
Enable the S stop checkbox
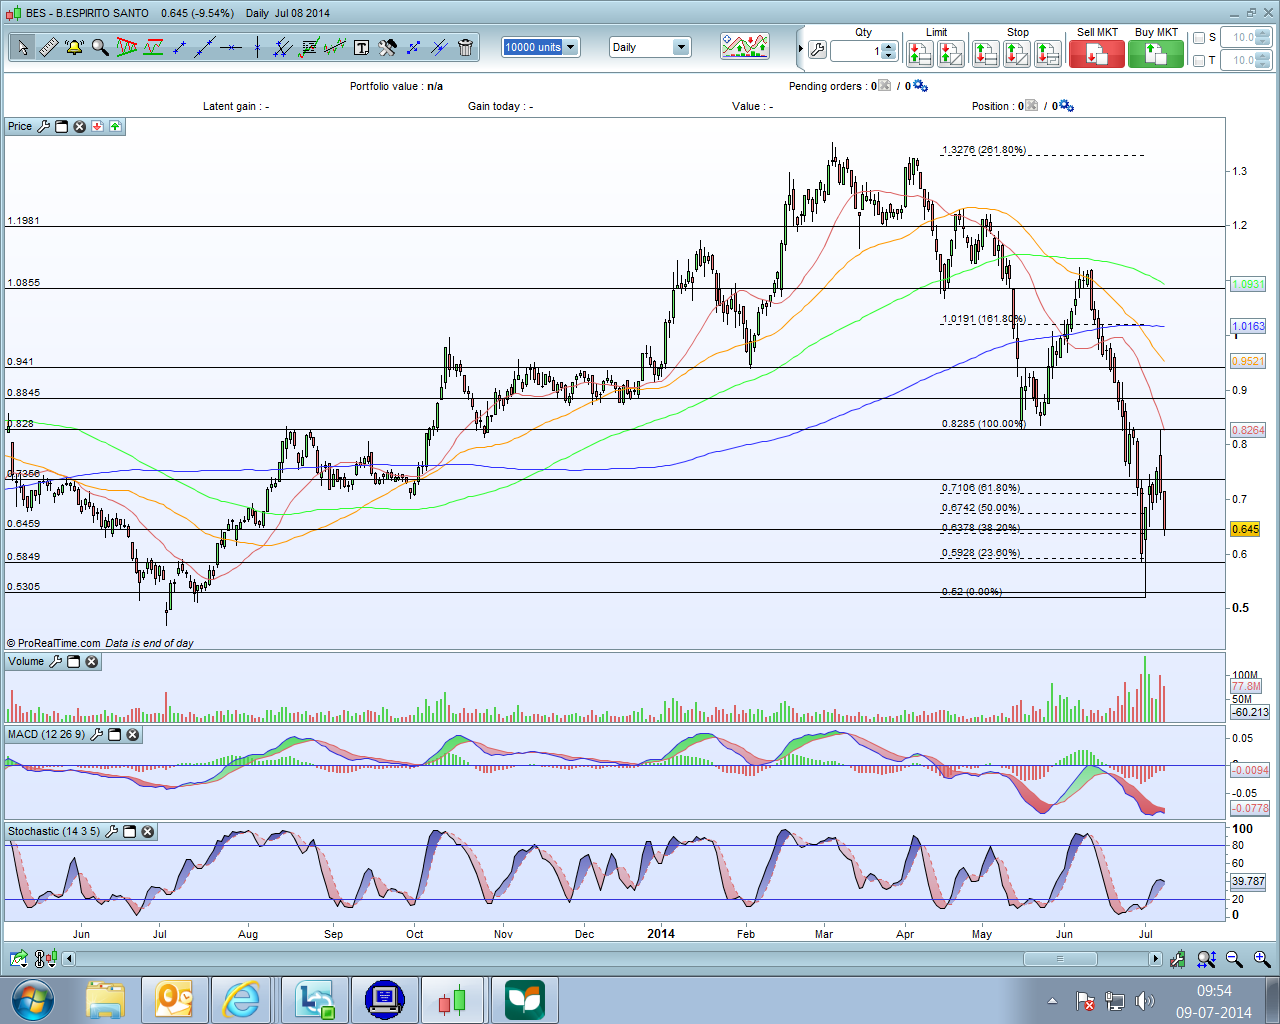point(1199,38)
